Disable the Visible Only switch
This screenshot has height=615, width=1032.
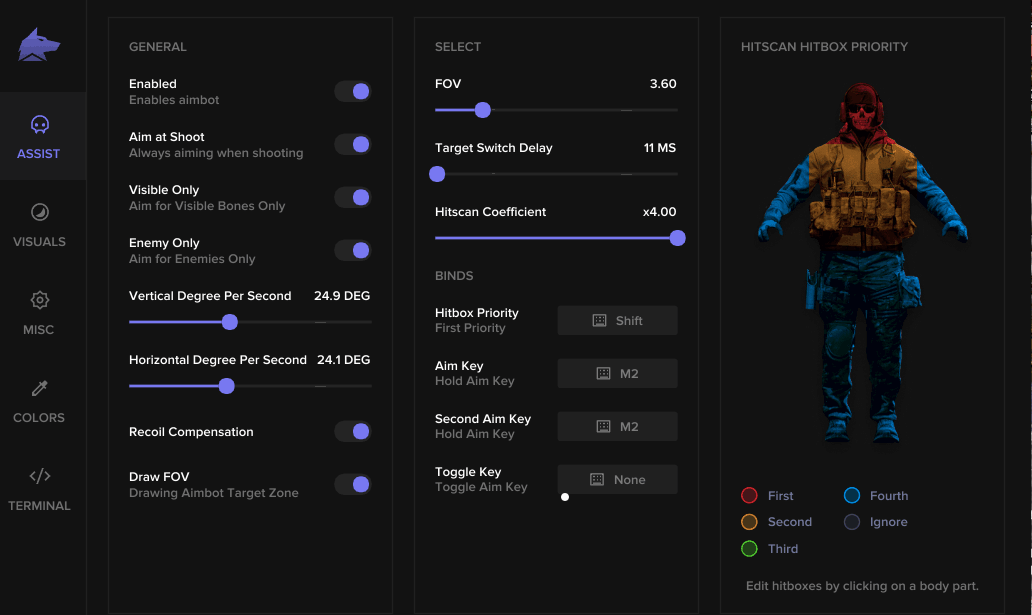(x=353, y=198)
